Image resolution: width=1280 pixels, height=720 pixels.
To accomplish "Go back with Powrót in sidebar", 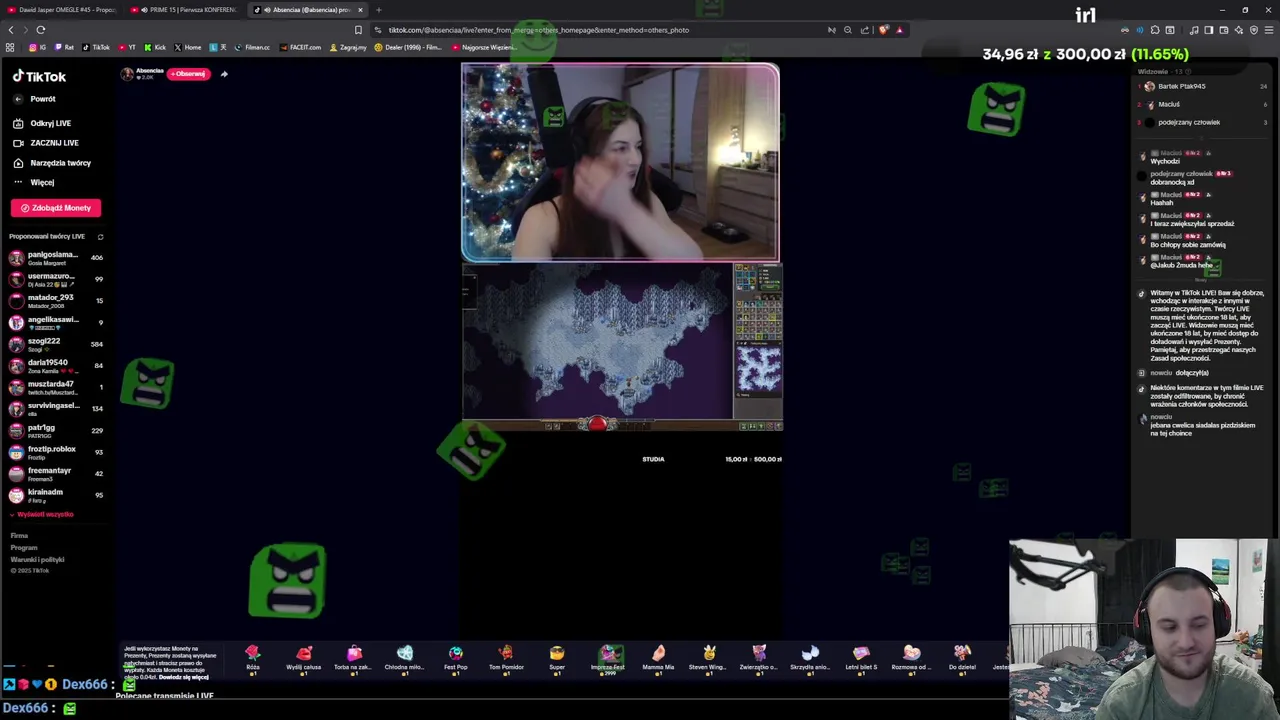I will click(35, 99).
